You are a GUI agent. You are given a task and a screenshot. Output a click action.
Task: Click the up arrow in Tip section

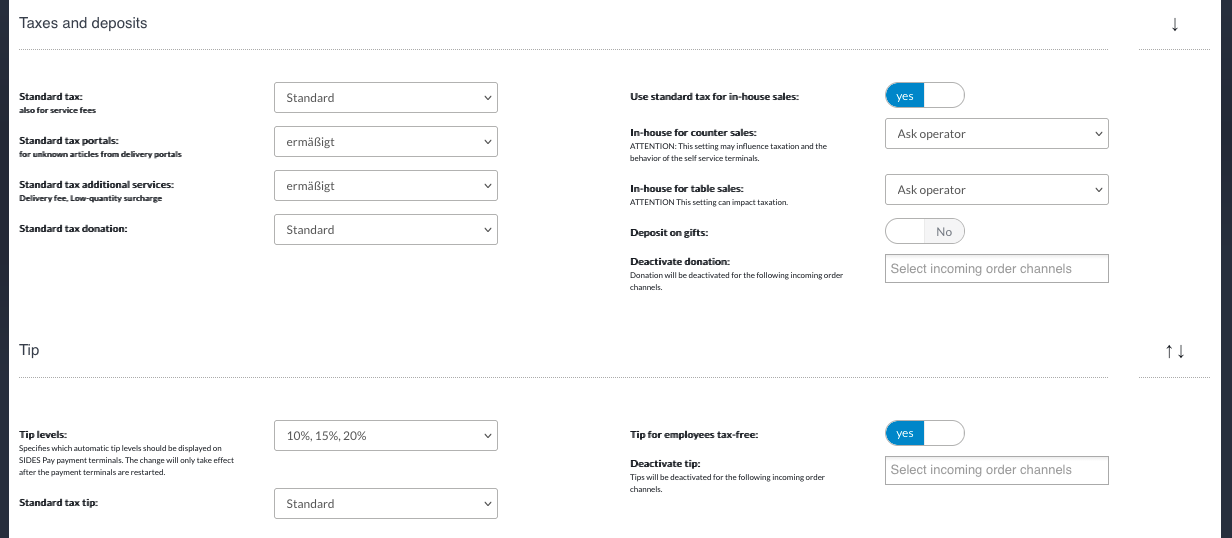pos(1167,351)
